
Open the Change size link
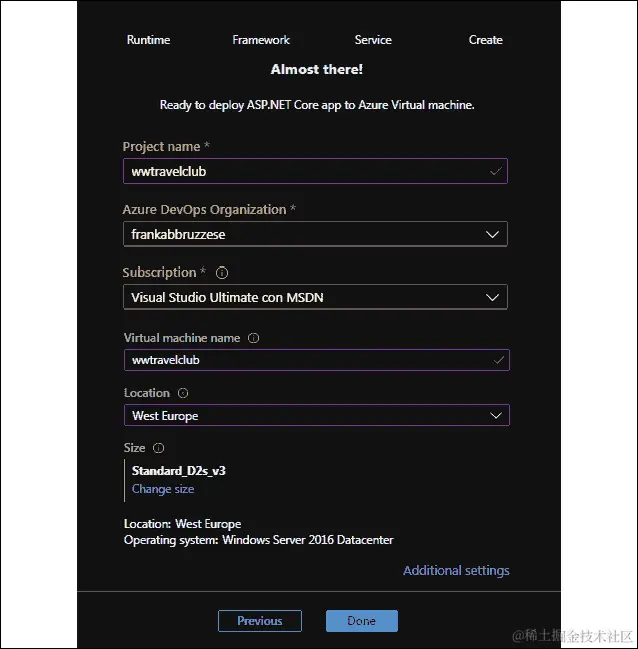tap(163, 489)
